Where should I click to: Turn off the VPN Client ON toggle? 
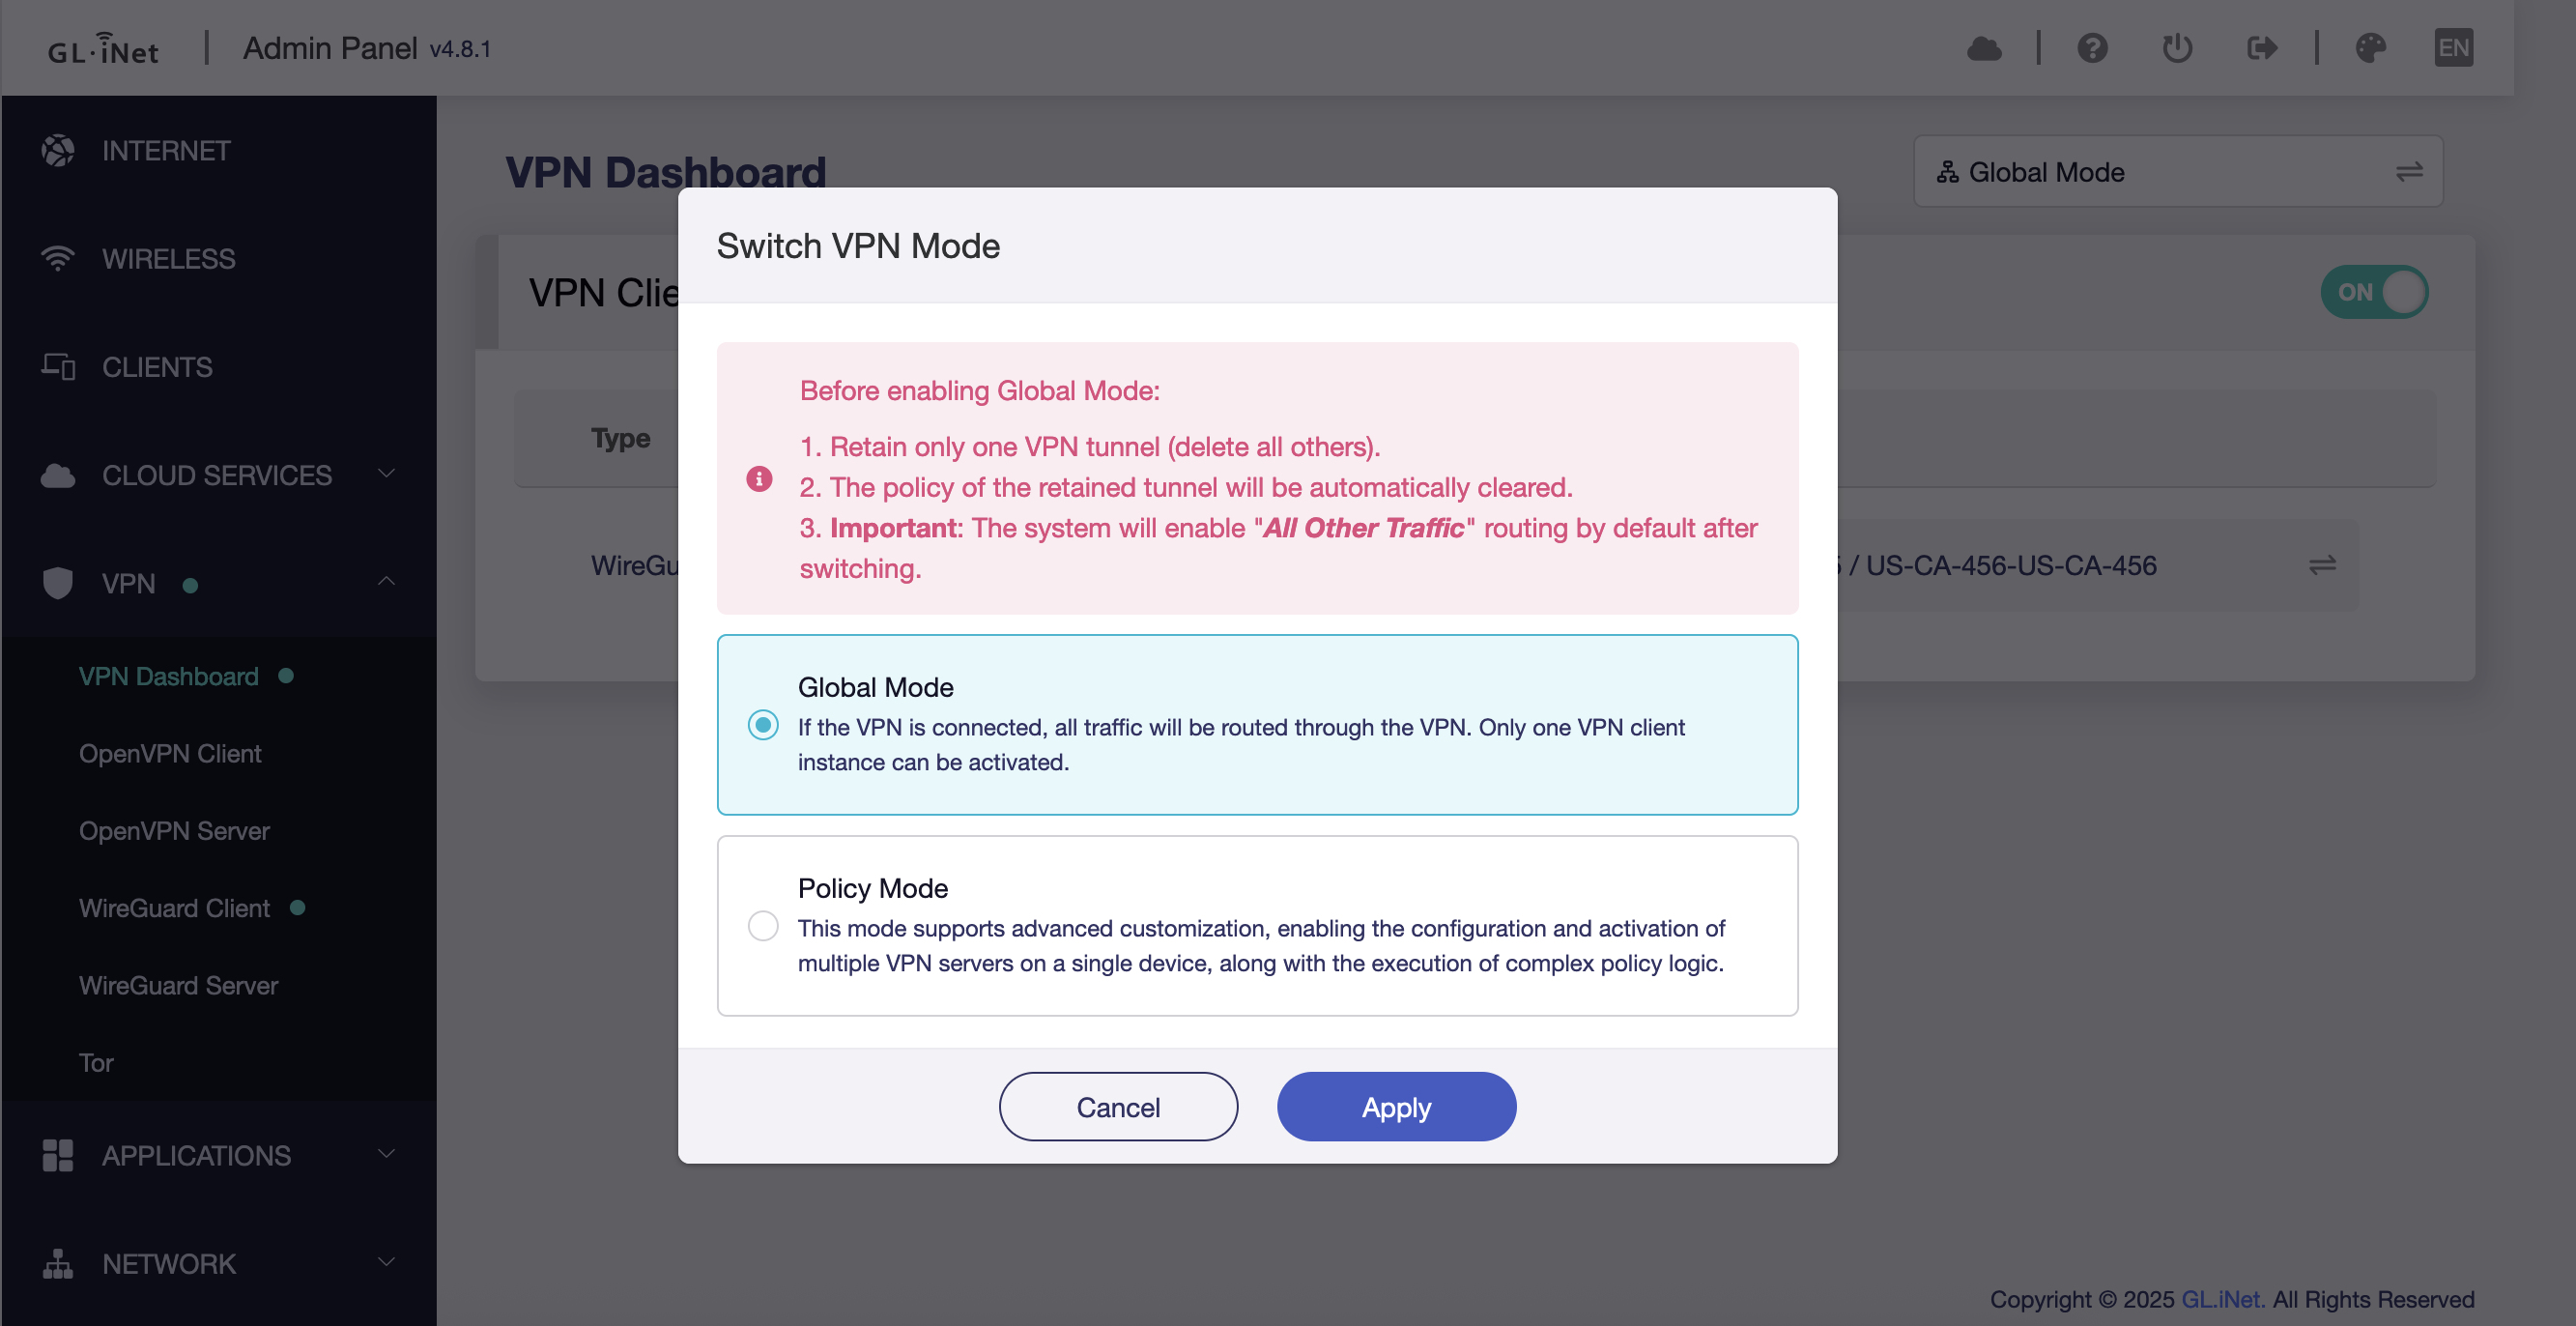point(2374,292)
